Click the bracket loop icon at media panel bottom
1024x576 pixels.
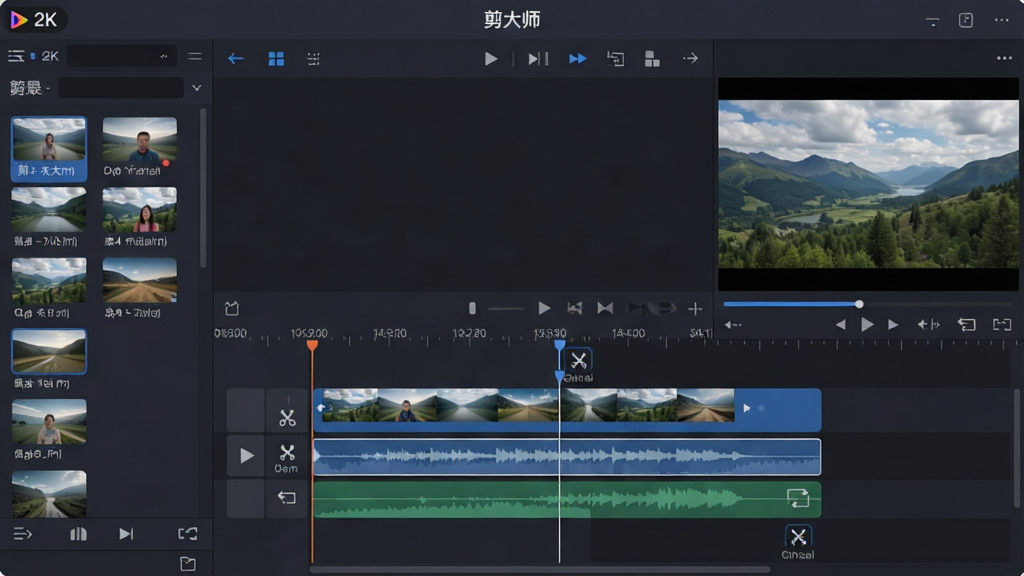[187, 534]
